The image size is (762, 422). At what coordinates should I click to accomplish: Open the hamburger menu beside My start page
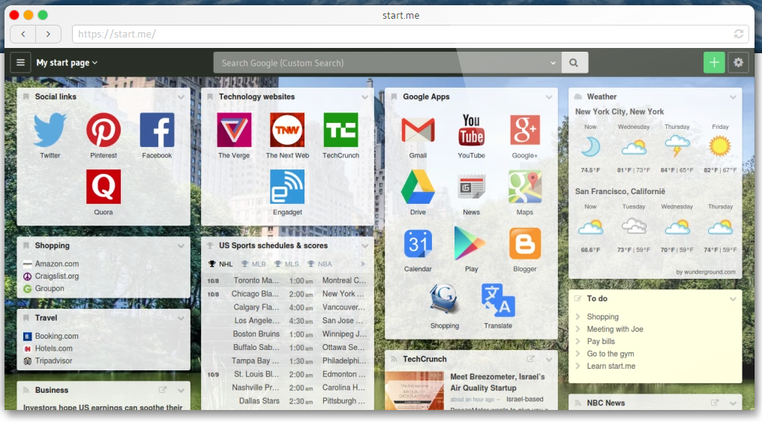point(20,63)
